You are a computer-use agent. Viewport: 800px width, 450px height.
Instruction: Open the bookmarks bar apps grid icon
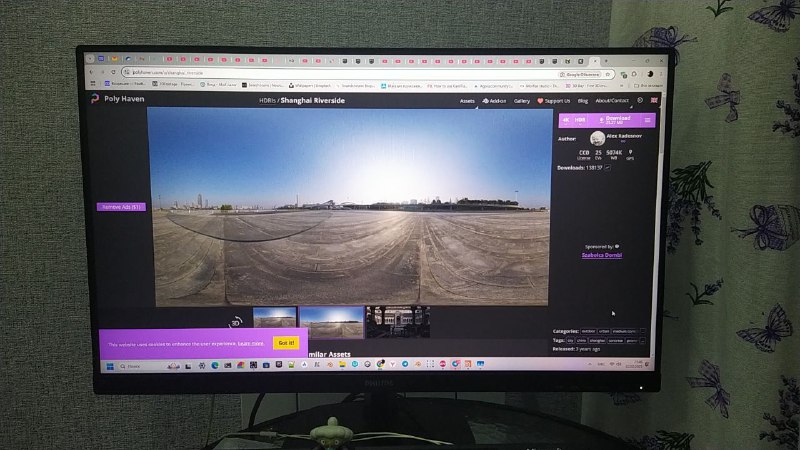point(93,84)
